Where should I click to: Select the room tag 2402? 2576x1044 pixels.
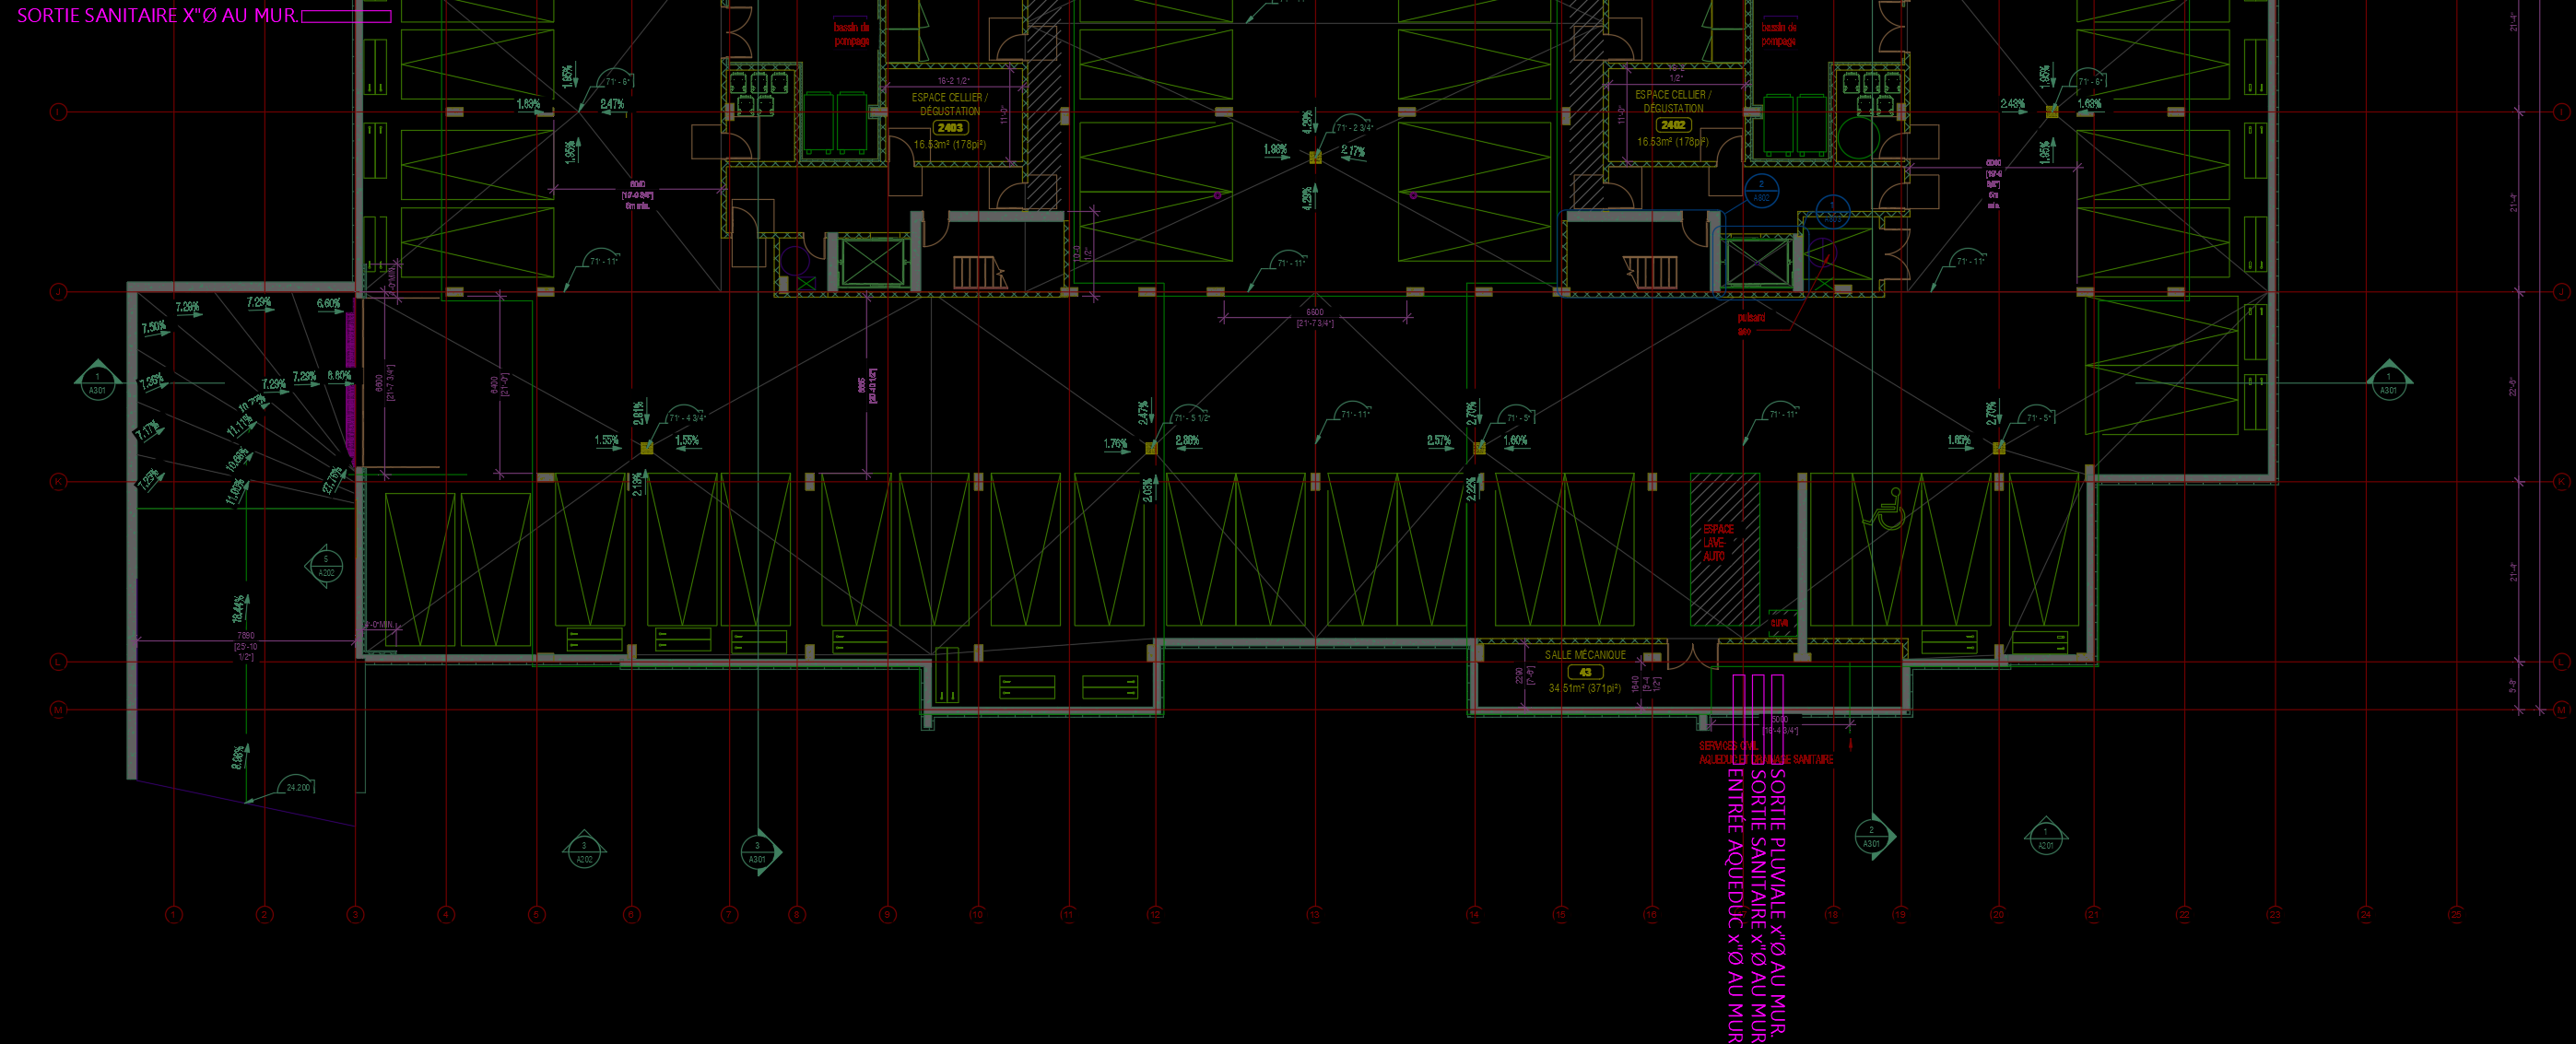[x=1672, y=125]
